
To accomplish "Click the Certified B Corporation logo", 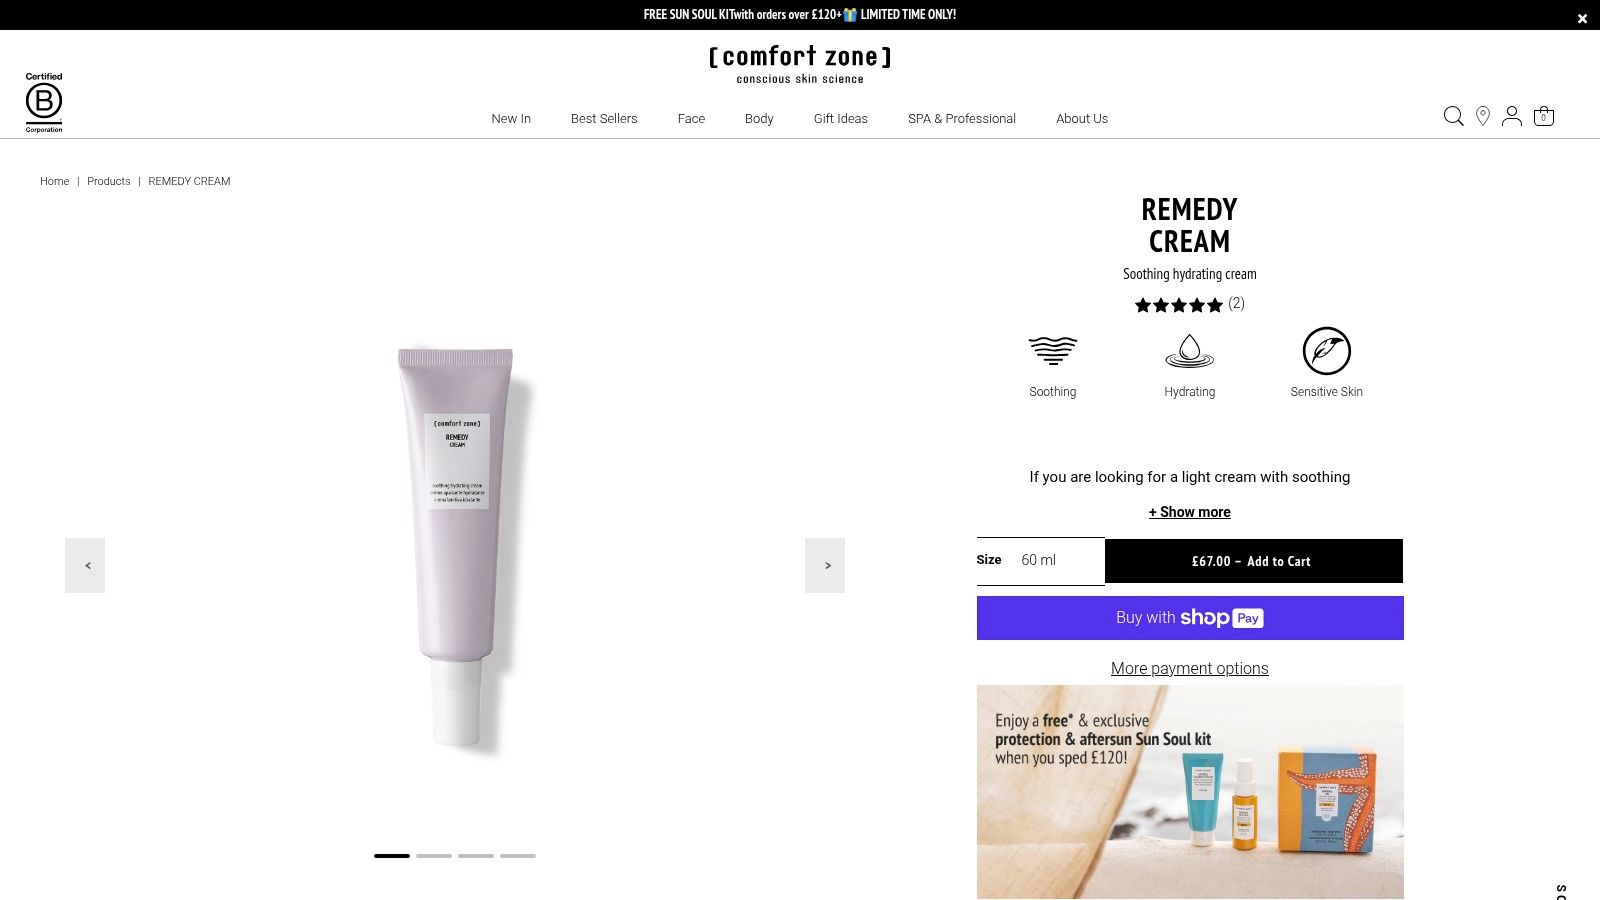I will click(44, 102).
